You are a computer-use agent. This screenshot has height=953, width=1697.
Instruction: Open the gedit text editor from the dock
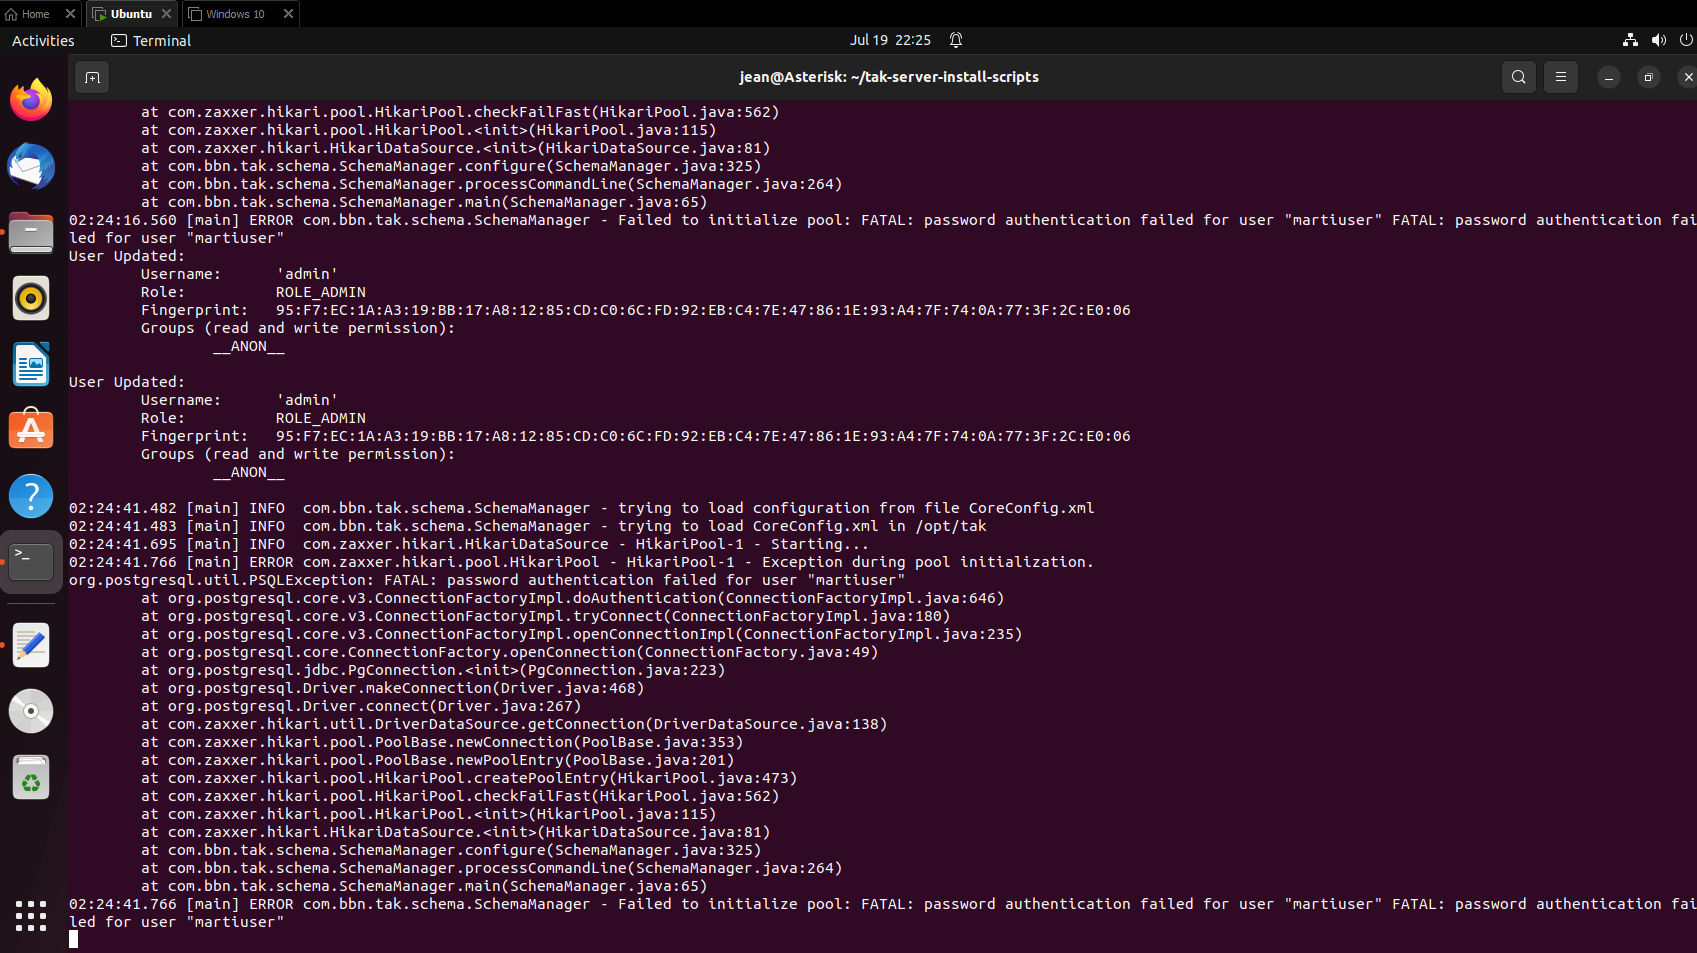[31, 645]
